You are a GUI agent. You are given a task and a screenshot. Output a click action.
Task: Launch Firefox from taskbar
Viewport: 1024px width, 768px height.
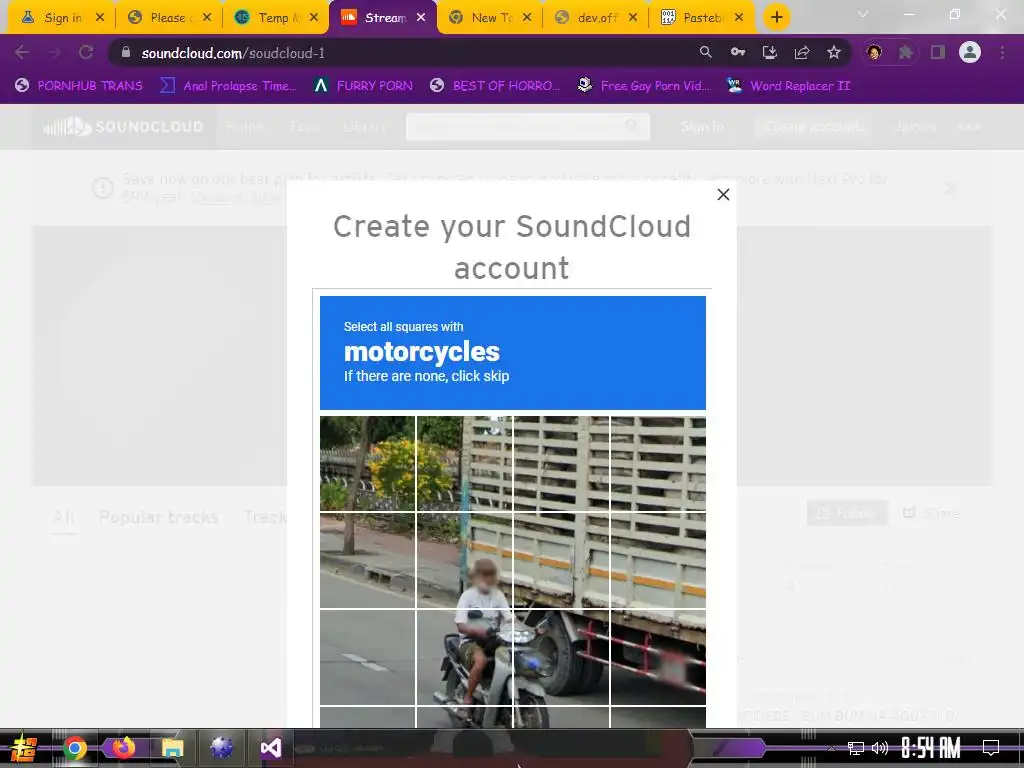[x=123, y=748]
